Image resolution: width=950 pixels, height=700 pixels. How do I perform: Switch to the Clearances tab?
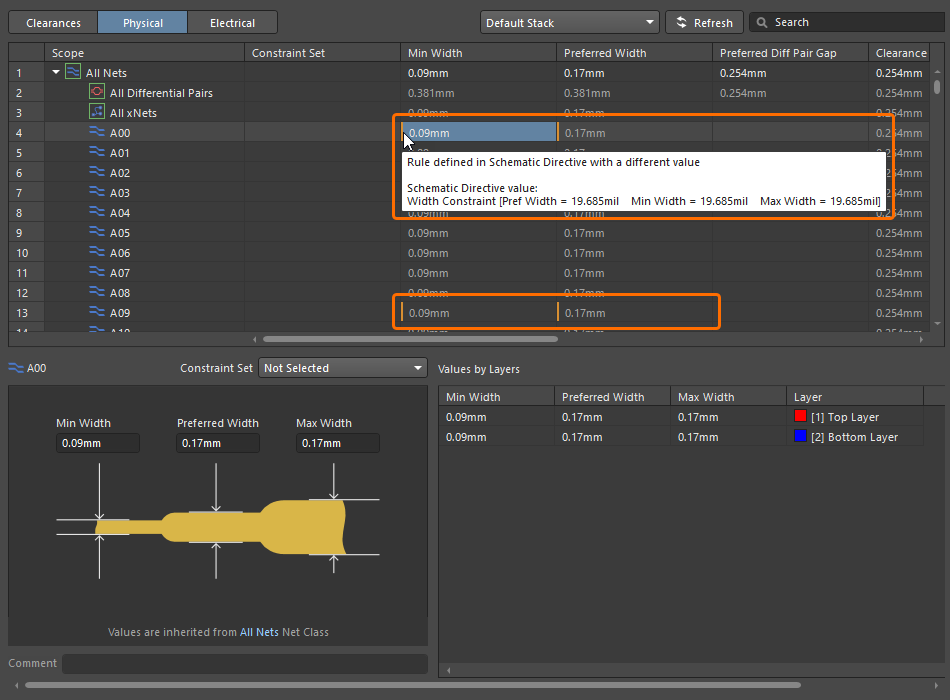(53, 23)
